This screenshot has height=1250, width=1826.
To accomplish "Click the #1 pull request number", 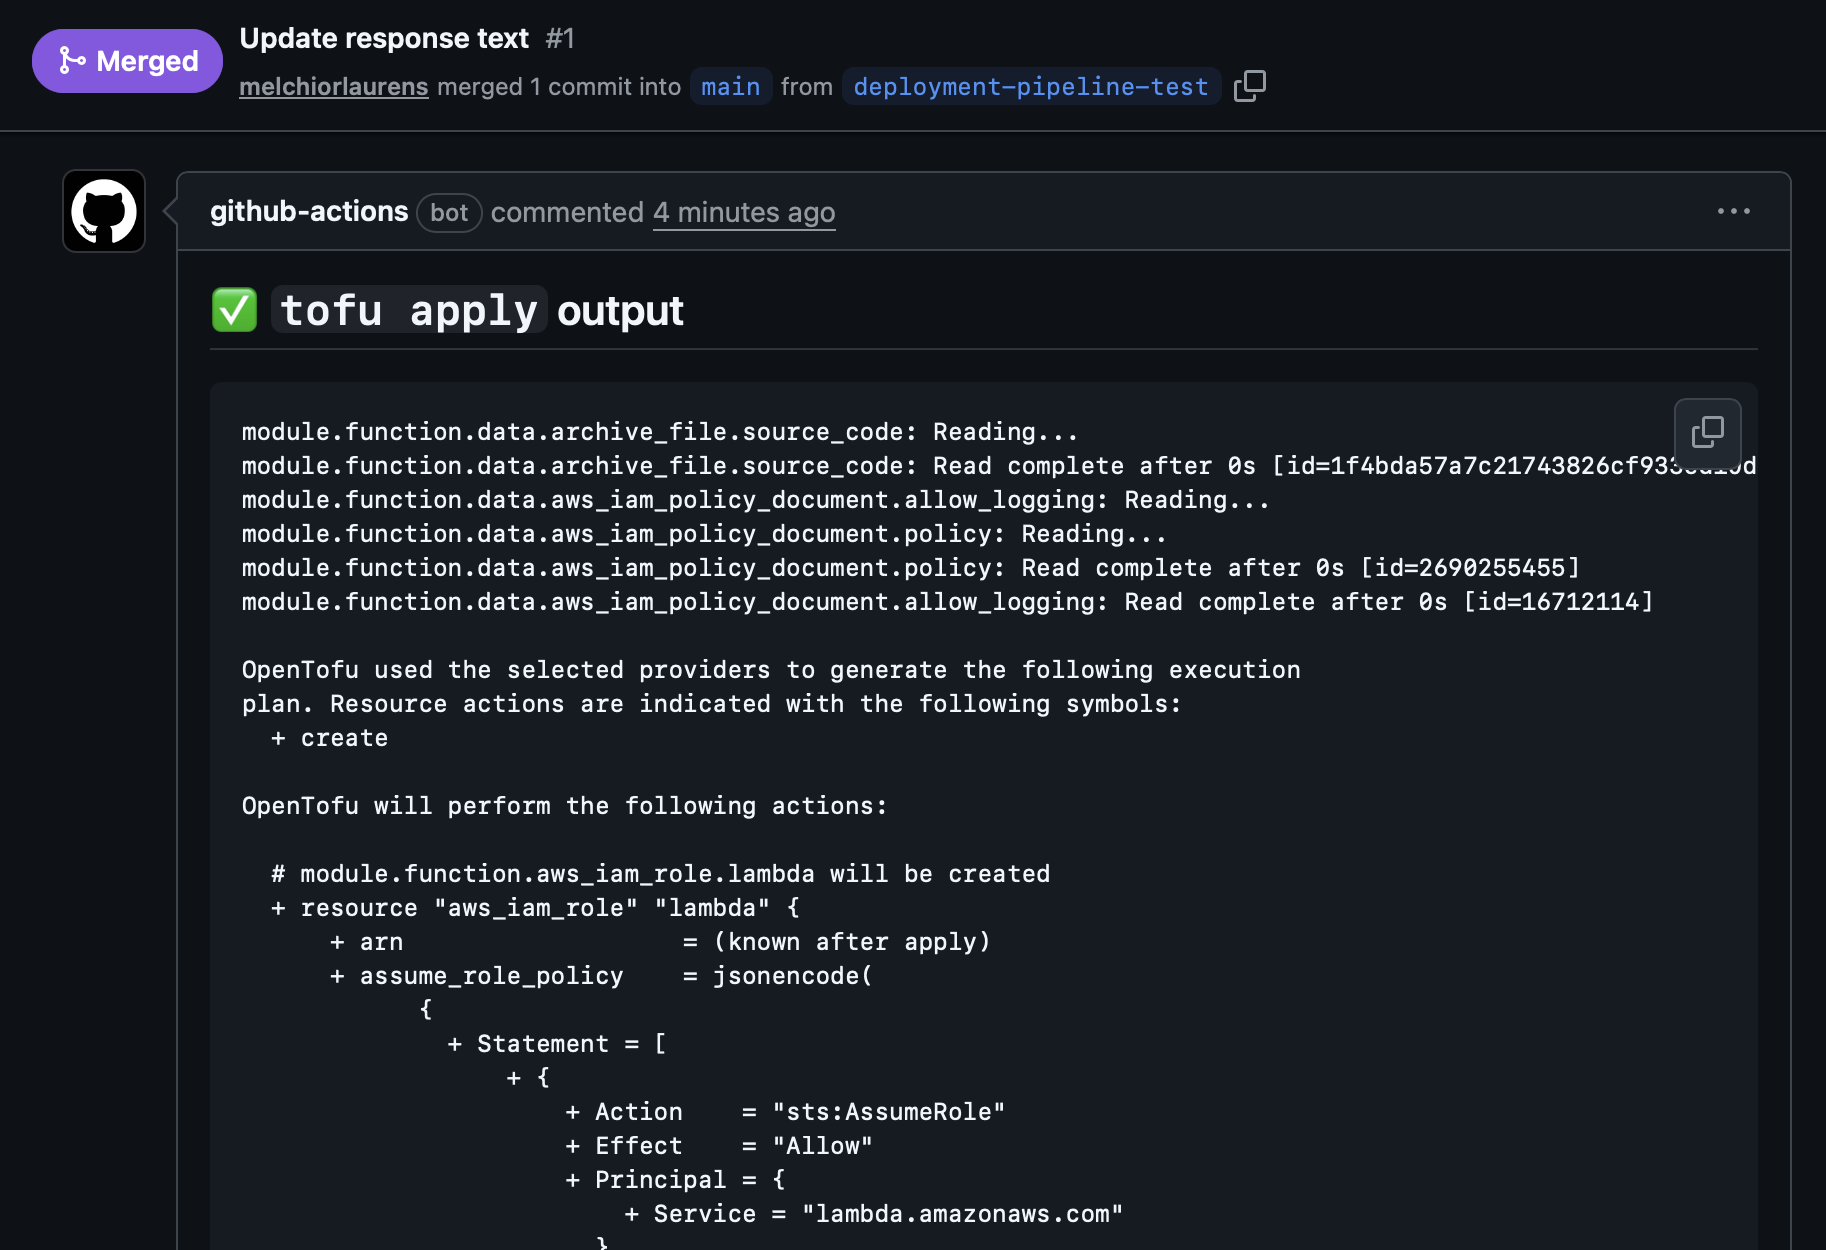I will pyautogui.click(x=560, y=38).
